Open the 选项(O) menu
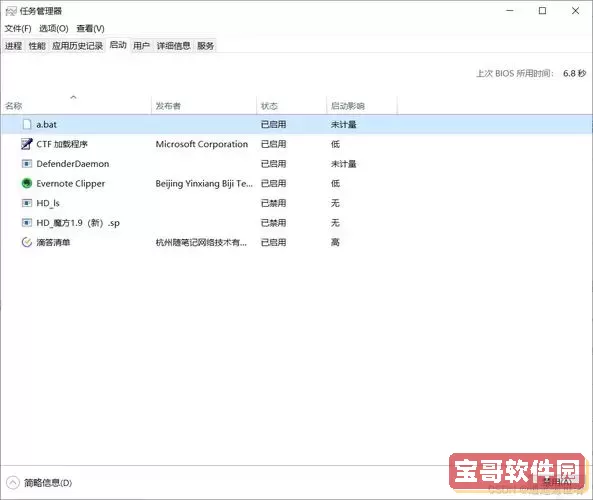Viewport: 593px width, 500px height. (x=54, y=28)
